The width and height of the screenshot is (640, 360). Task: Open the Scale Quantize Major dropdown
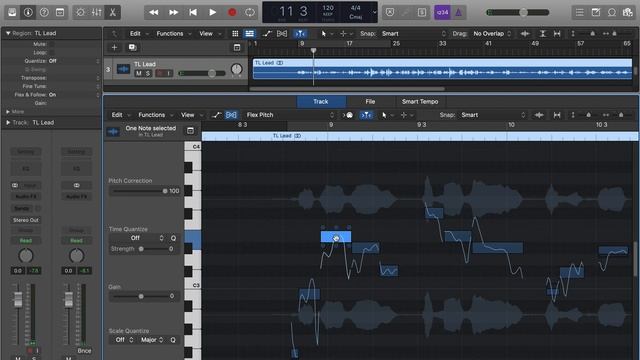(152, 340)
